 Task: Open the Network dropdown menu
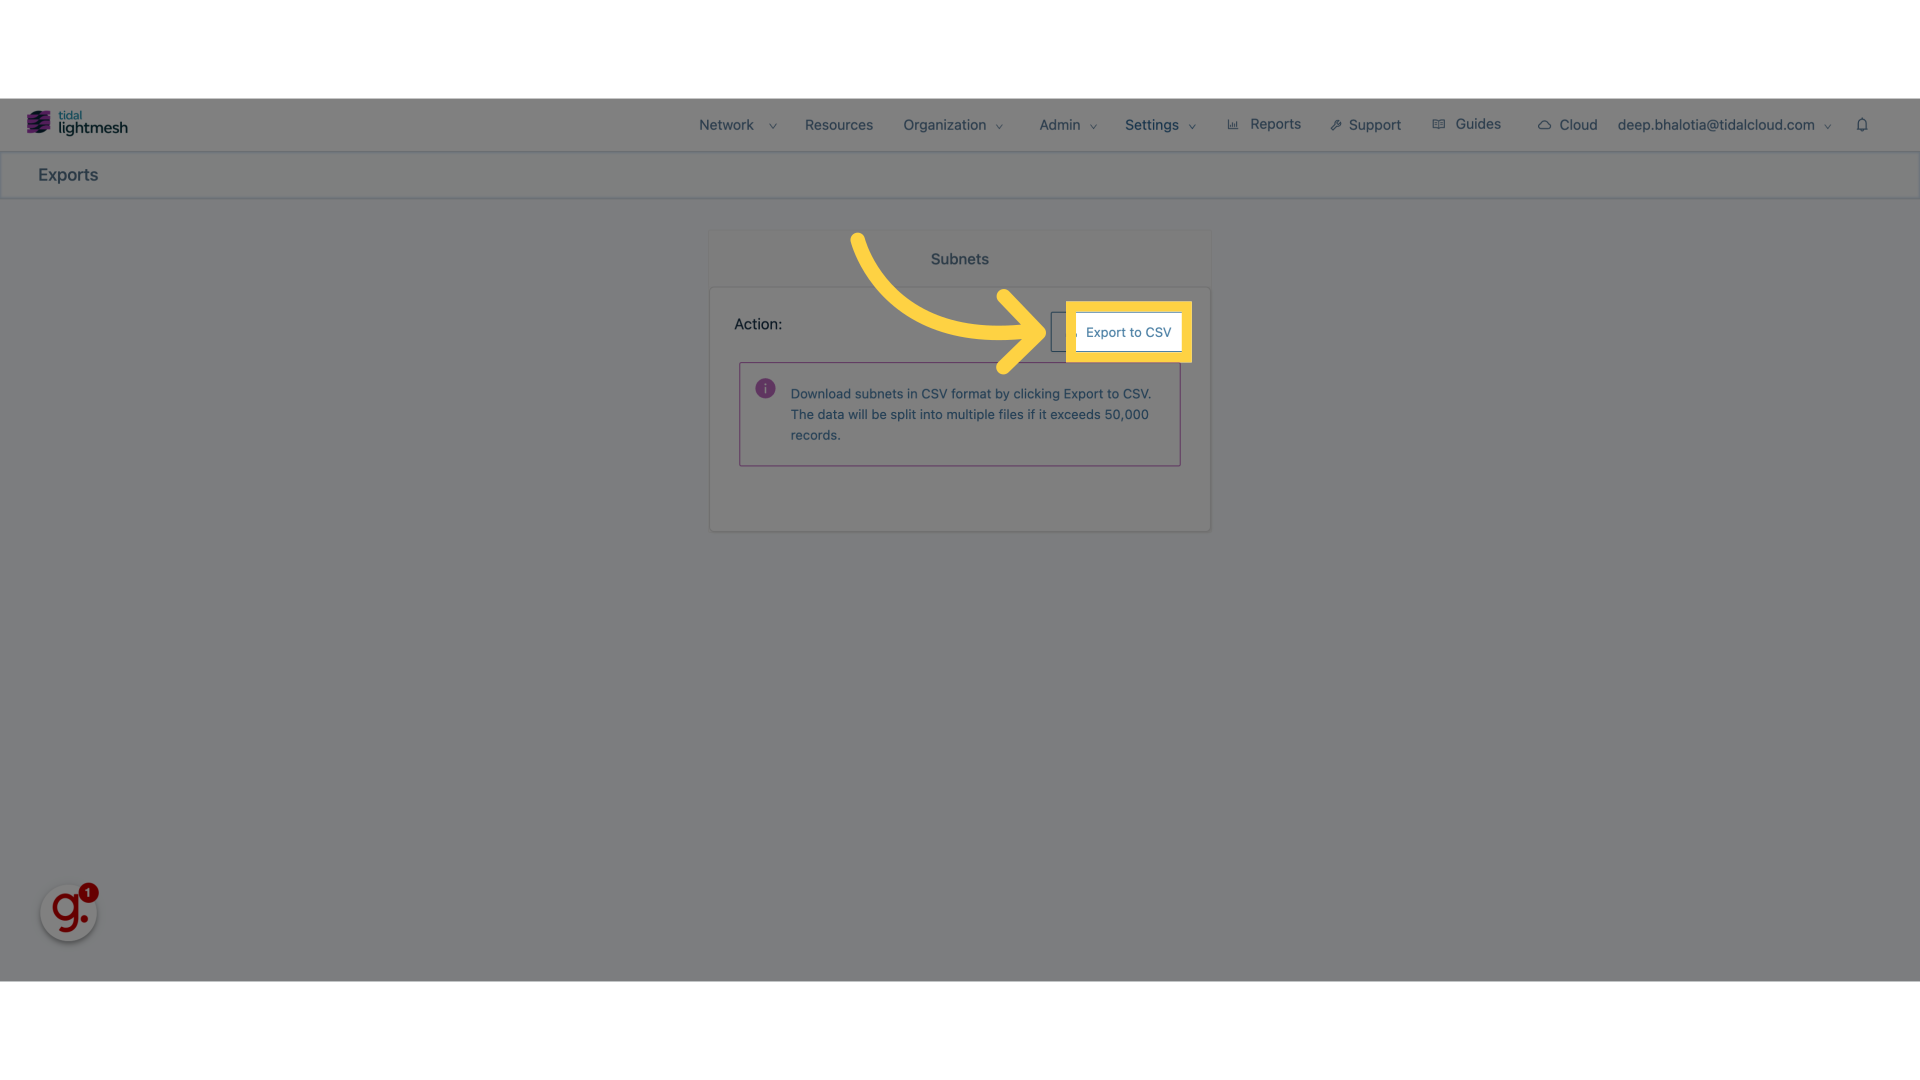click(x=737, y=124)
